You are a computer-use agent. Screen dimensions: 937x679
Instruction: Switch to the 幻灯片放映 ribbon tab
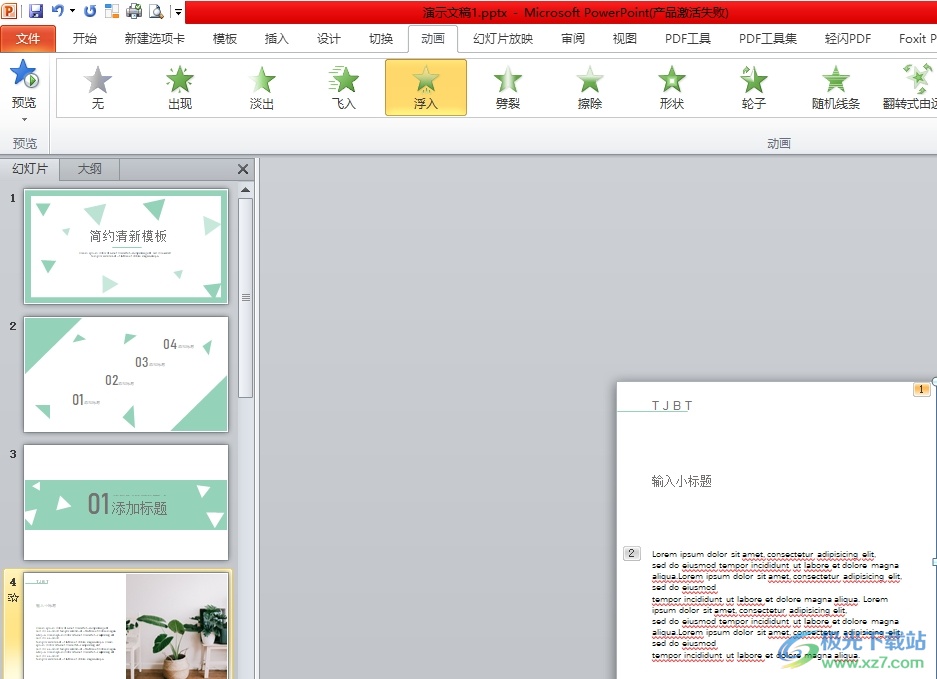pos(503,39)
